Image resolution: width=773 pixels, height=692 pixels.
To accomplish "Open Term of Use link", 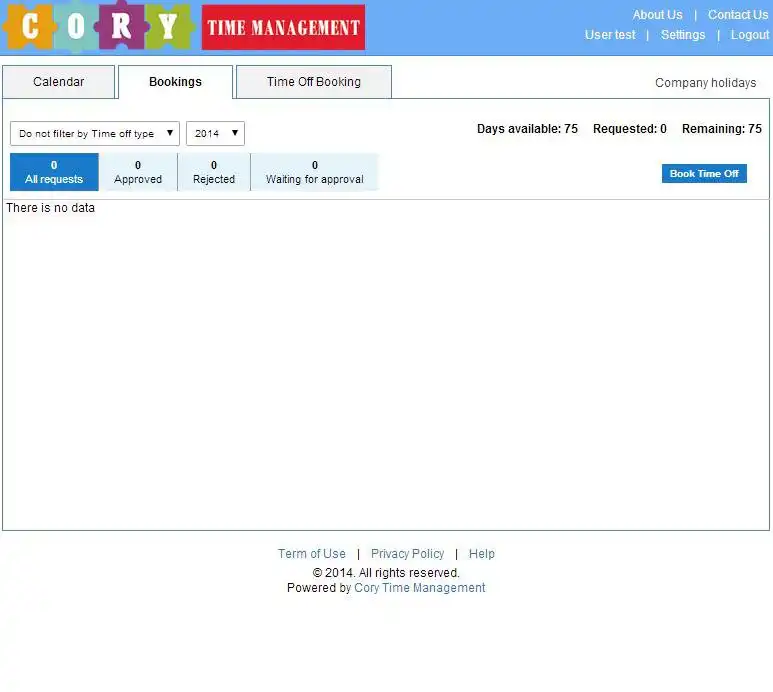I will [312, 554].
